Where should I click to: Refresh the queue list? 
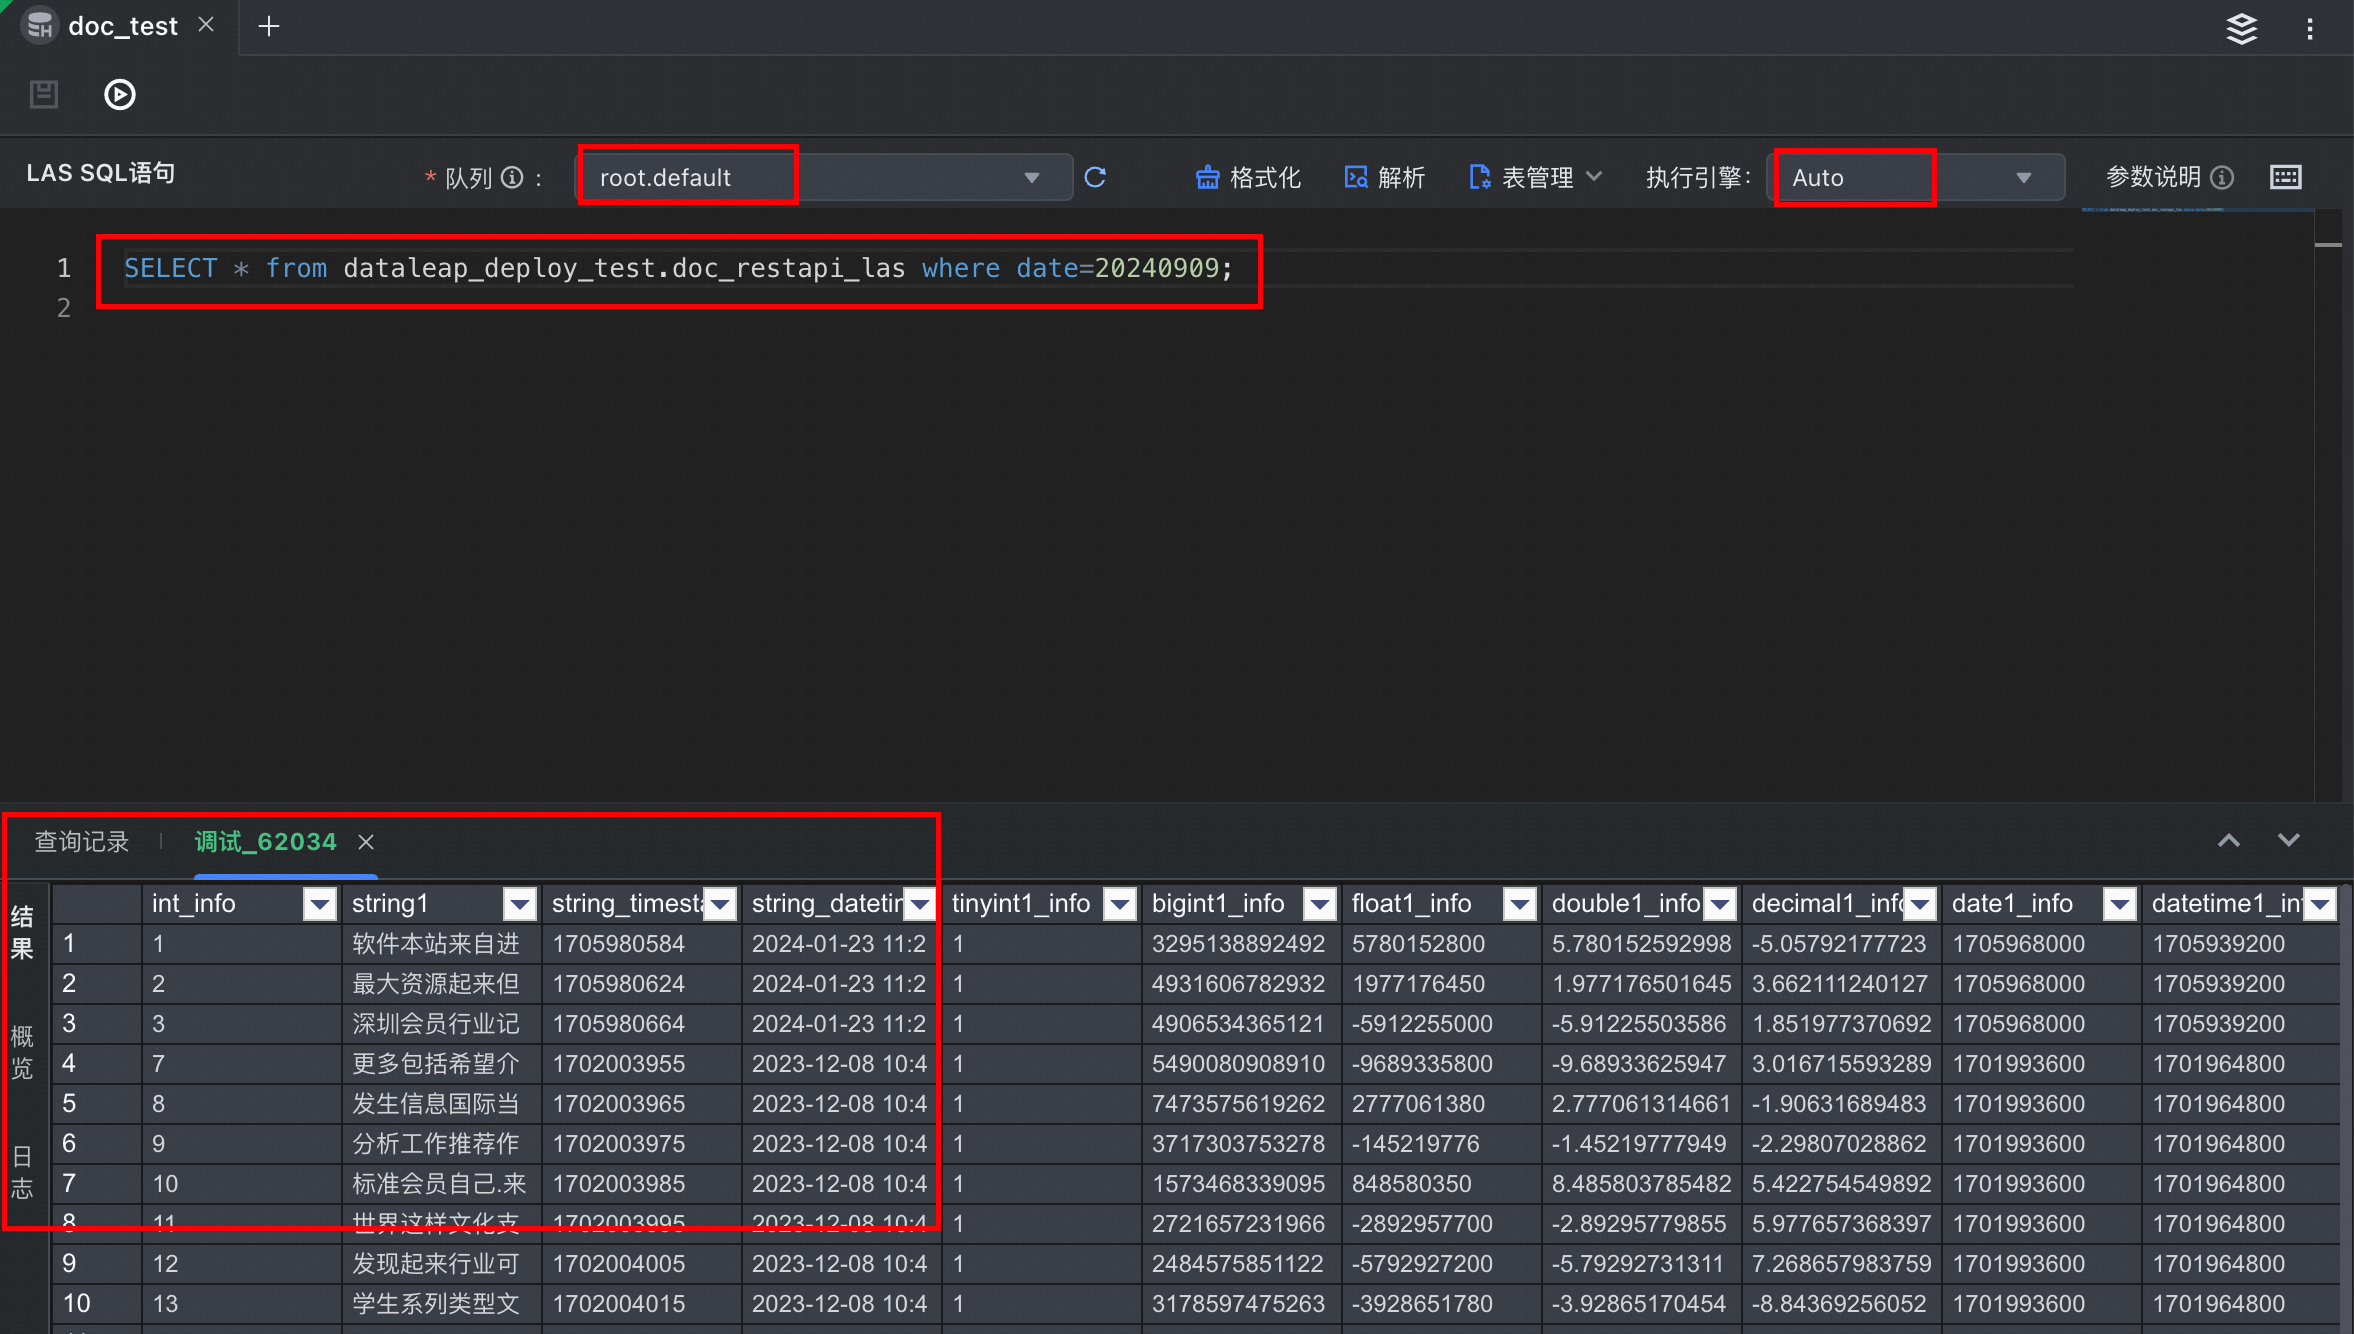click(1096, 177)
